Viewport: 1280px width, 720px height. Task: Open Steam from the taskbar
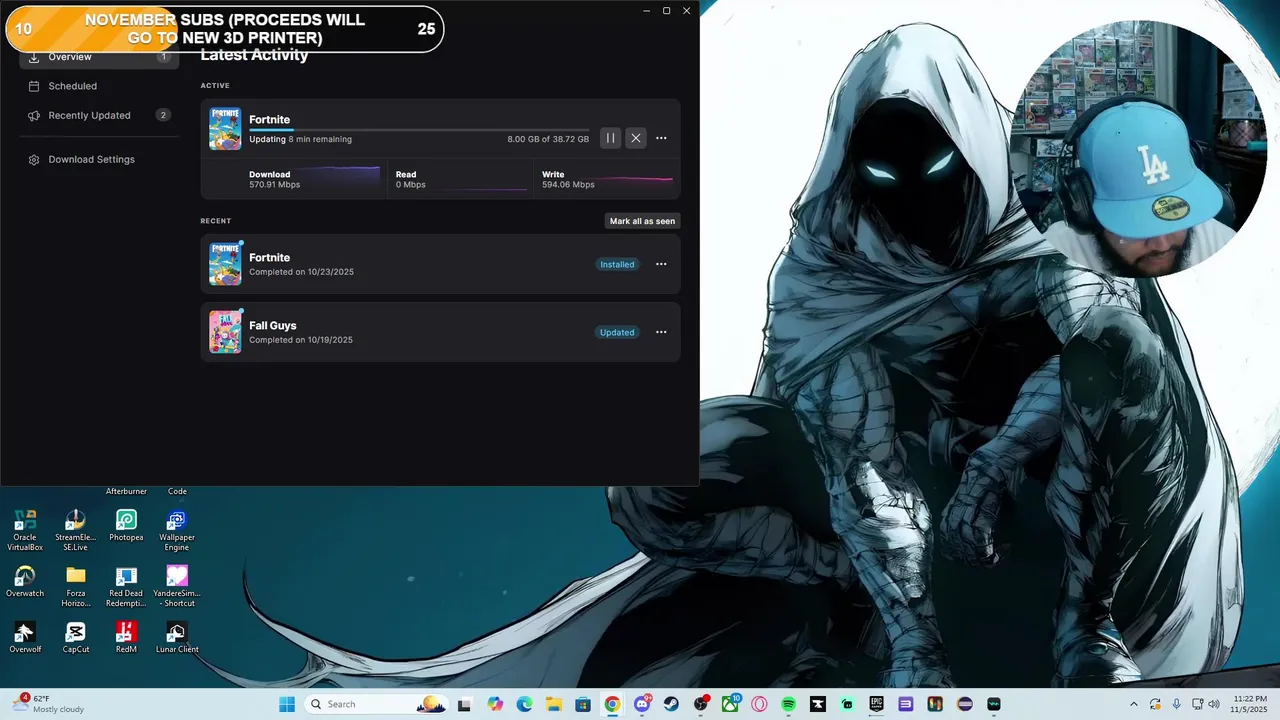click(671, 704)
